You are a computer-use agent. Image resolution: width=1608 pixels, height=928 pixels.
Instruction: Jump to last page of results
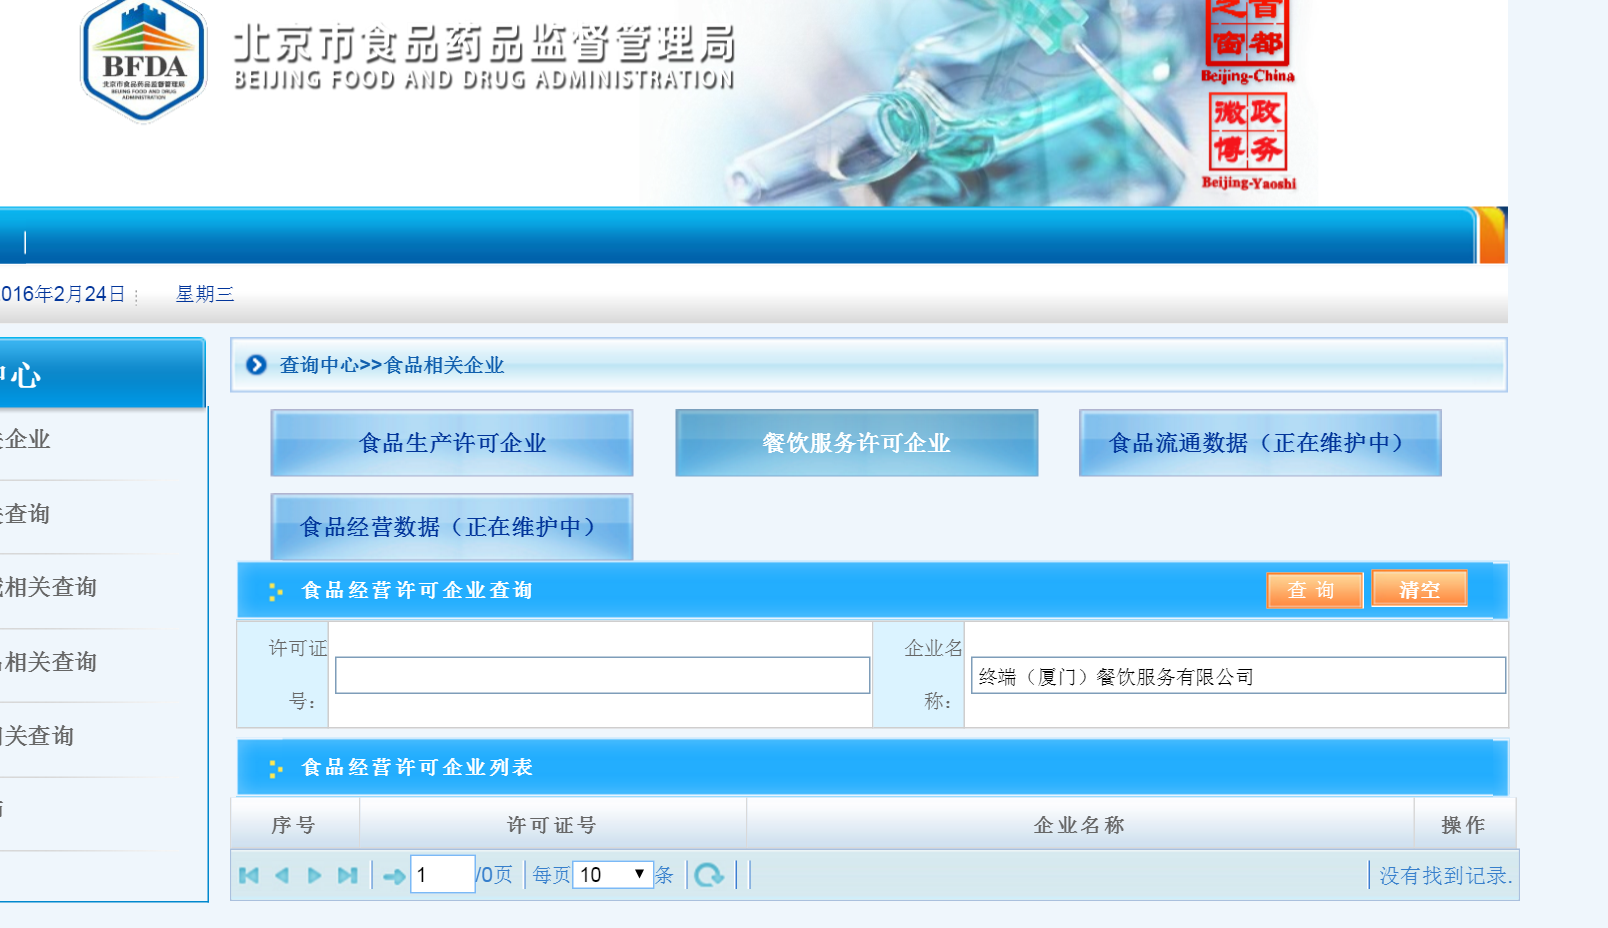click(x=347, y=876)
